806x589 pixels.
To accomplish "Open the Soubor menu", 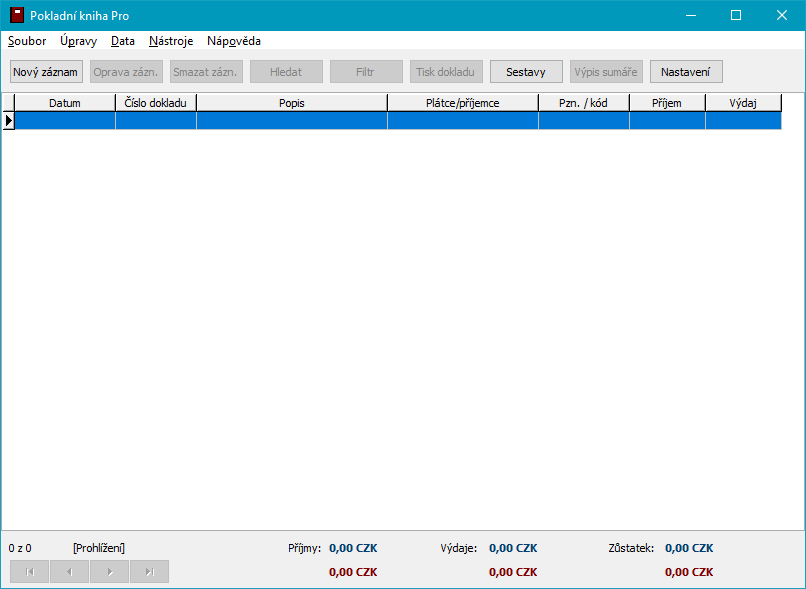I will tap(27, 41).
